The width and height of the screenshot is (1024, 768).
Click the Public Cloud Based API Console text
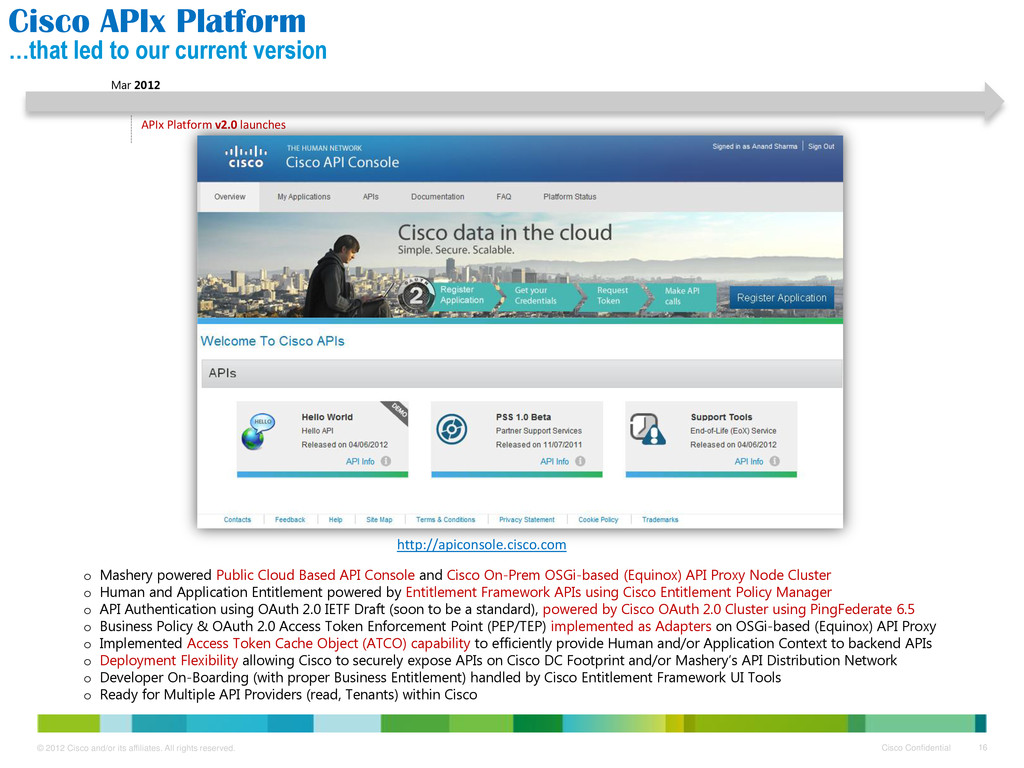[315, 575]
